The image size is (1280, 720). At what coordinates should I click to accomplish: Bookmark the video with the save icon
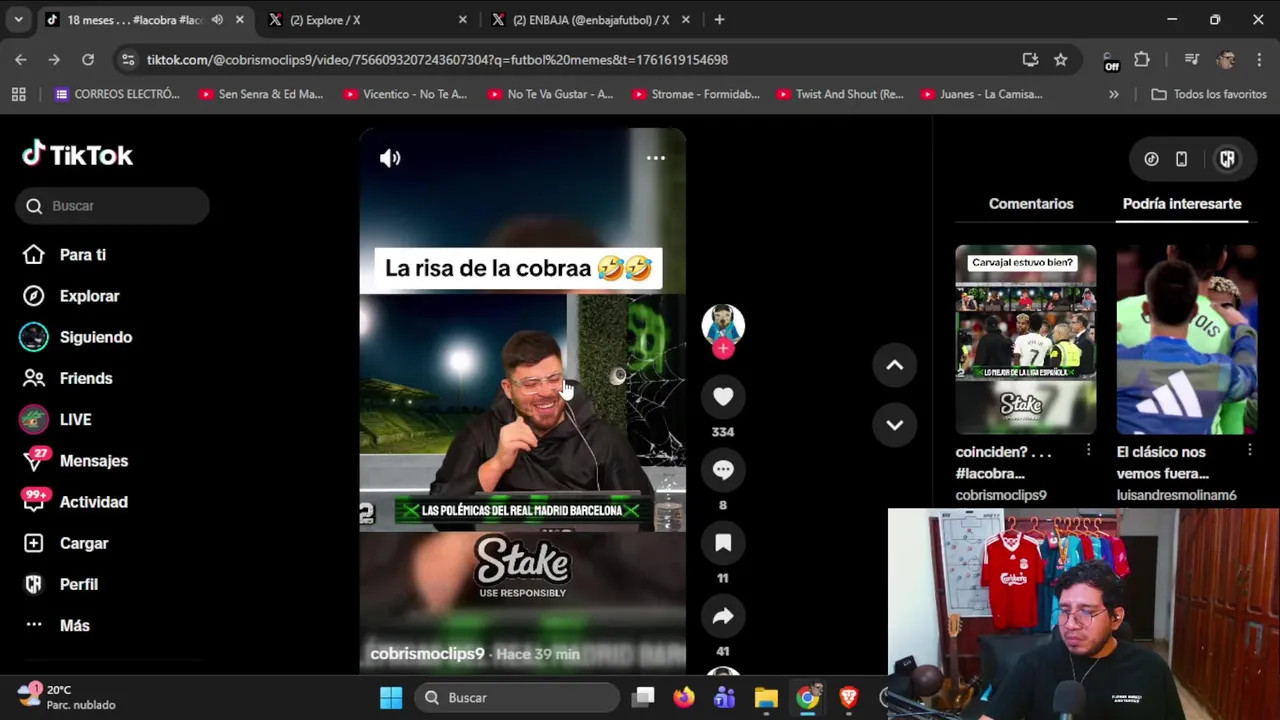point(723,543)
